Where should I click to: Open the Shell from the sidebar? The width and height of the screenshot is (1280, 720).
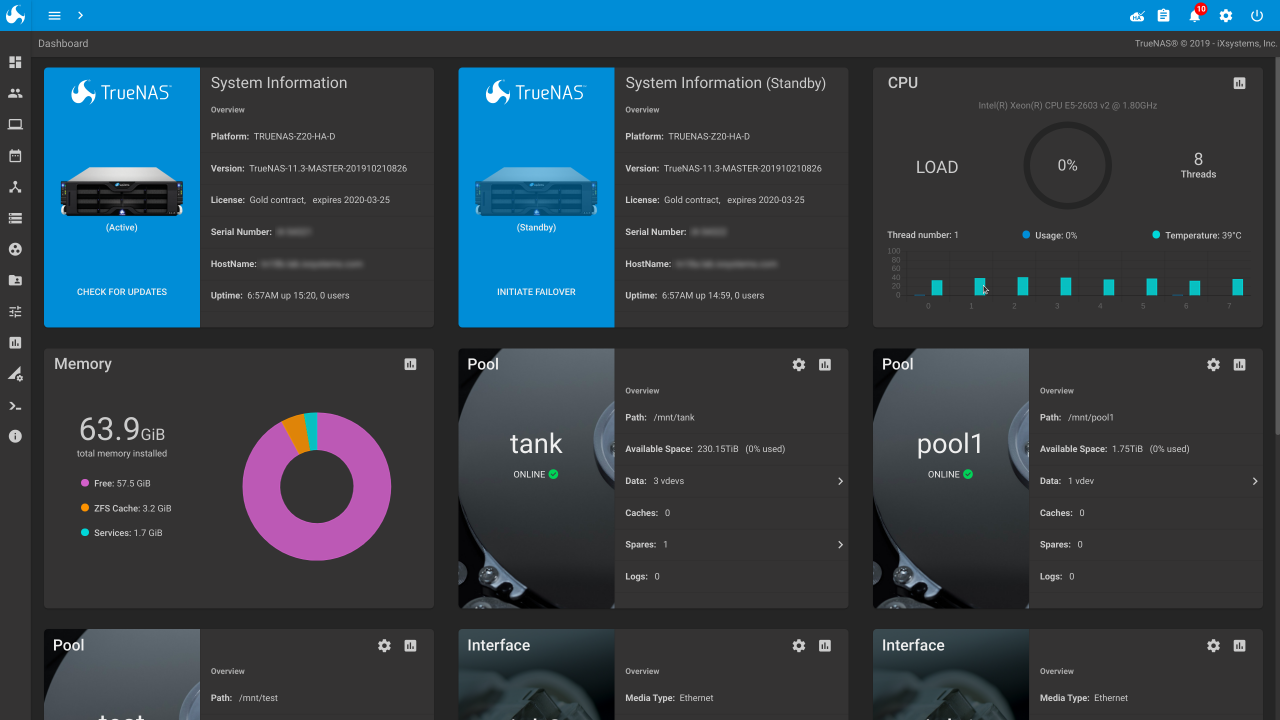(15, 405)
